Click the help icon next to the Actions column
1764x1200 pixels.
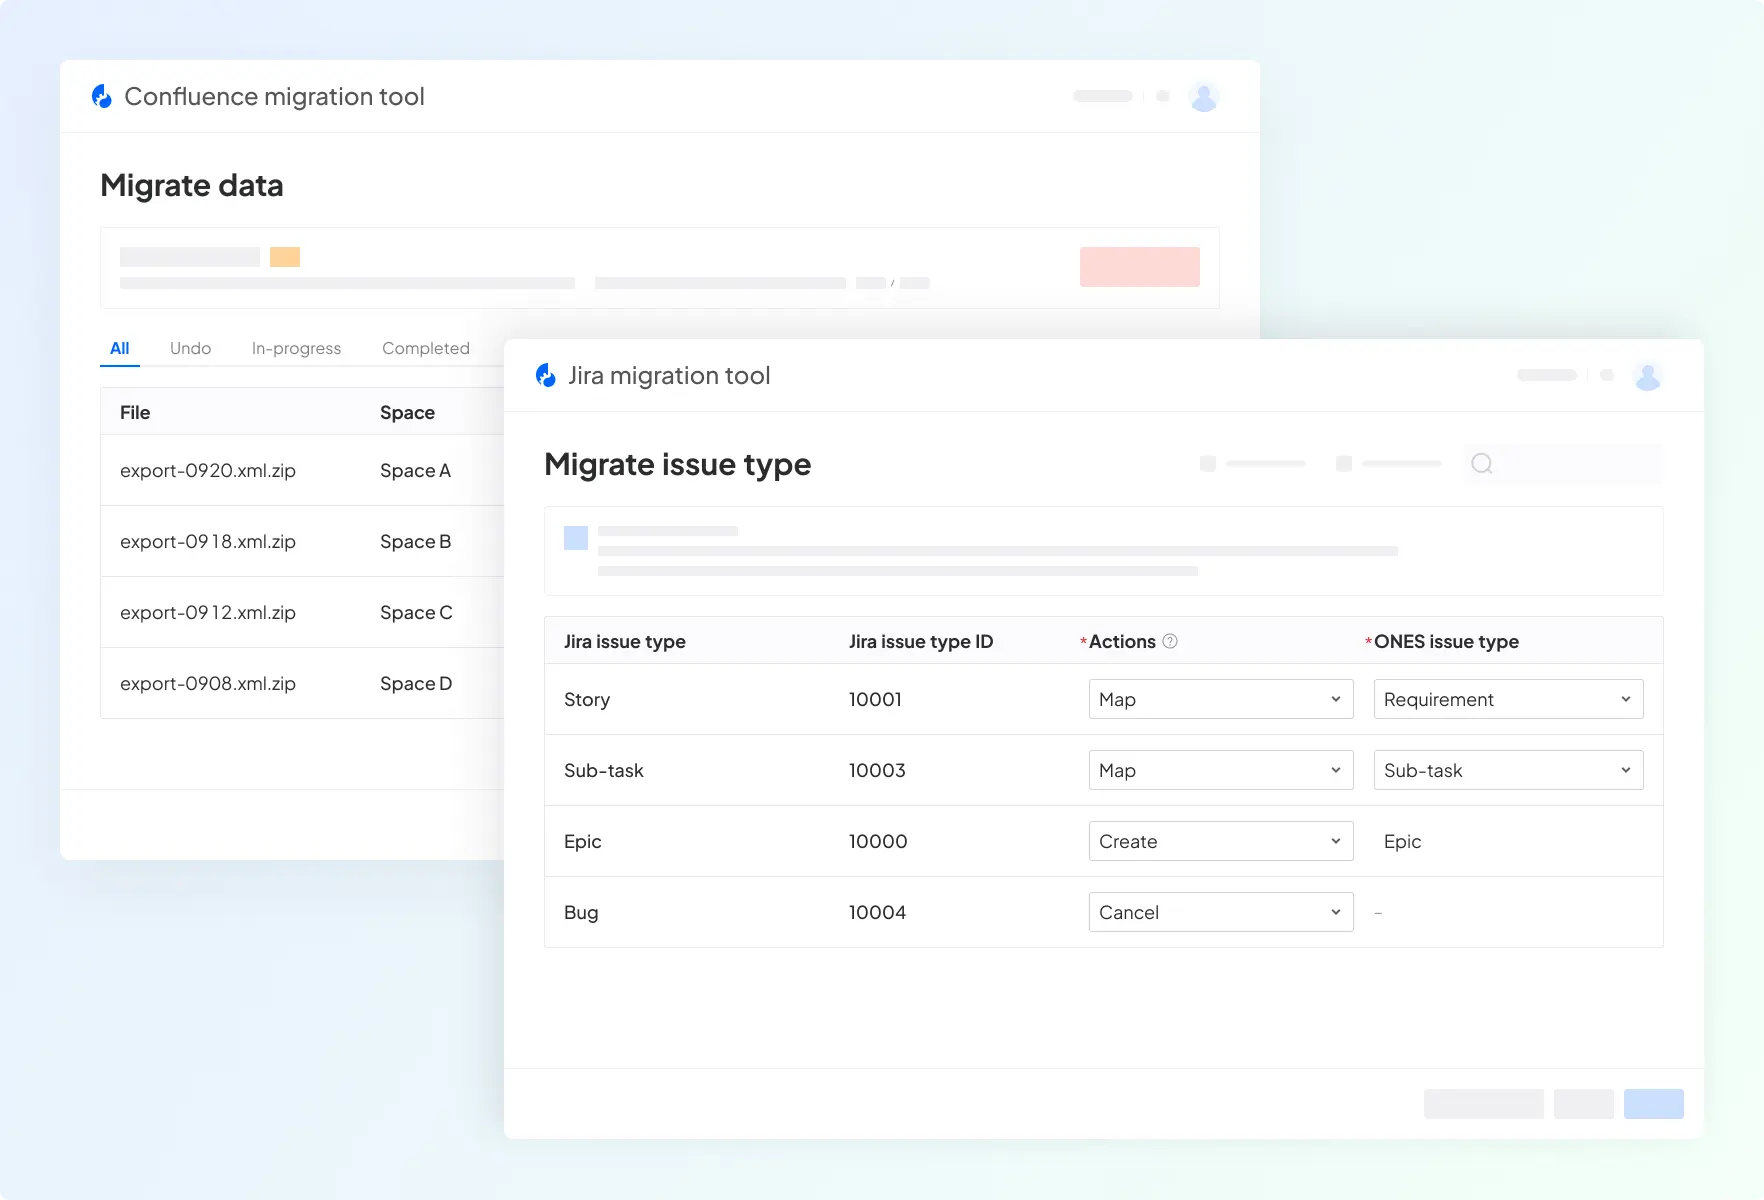coord(1170,641)
